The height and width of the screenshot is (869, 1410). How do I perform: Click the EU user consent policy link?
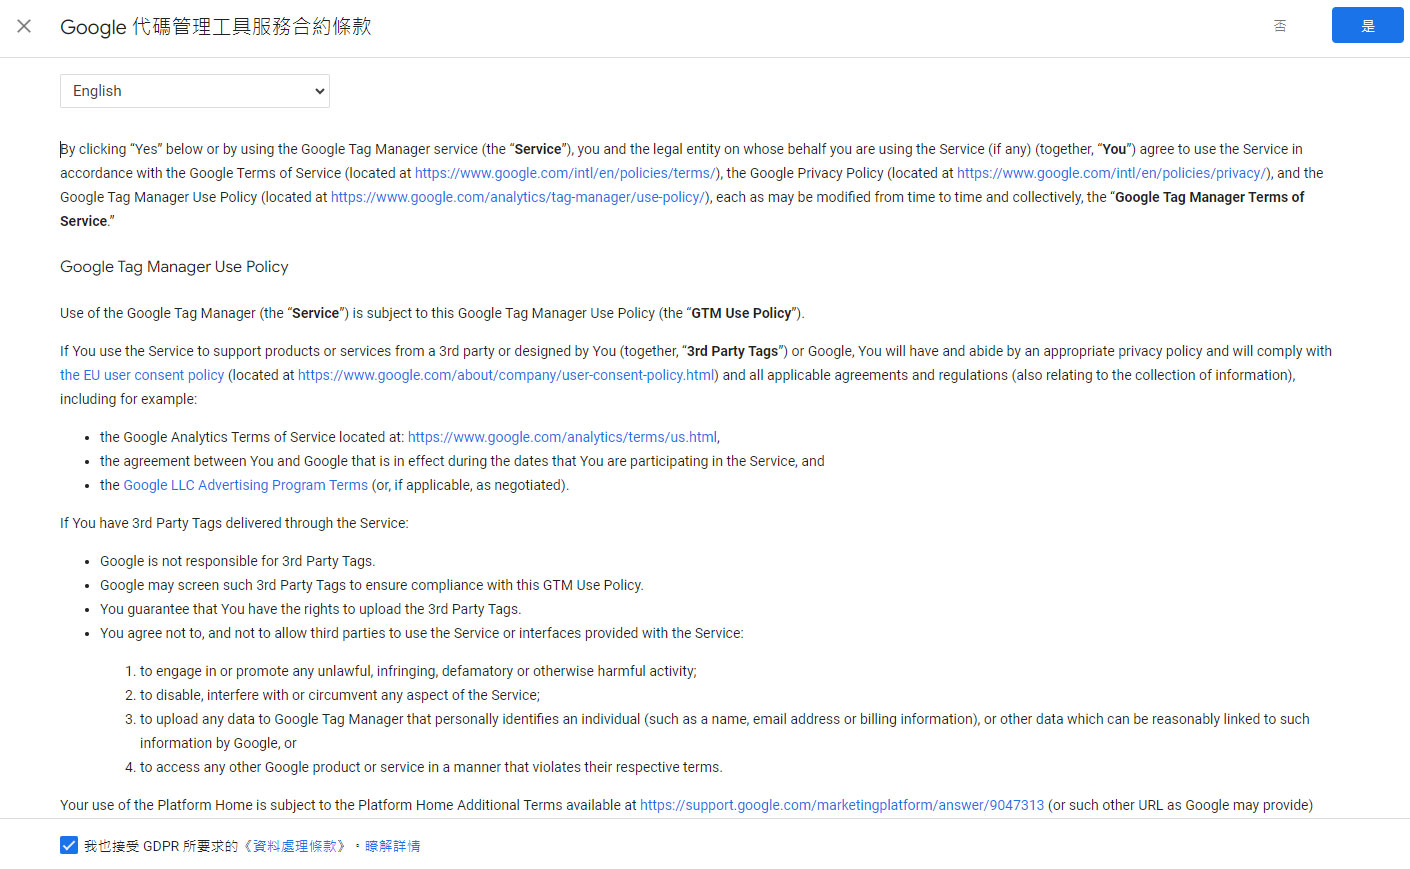coord(142,375)
